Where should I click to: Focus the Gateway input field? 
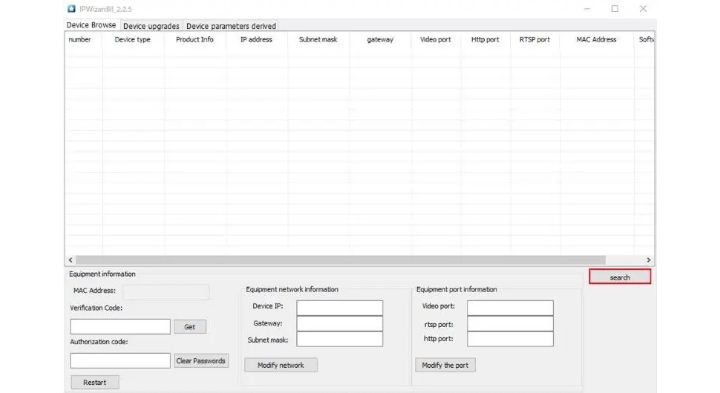[339, 323]
